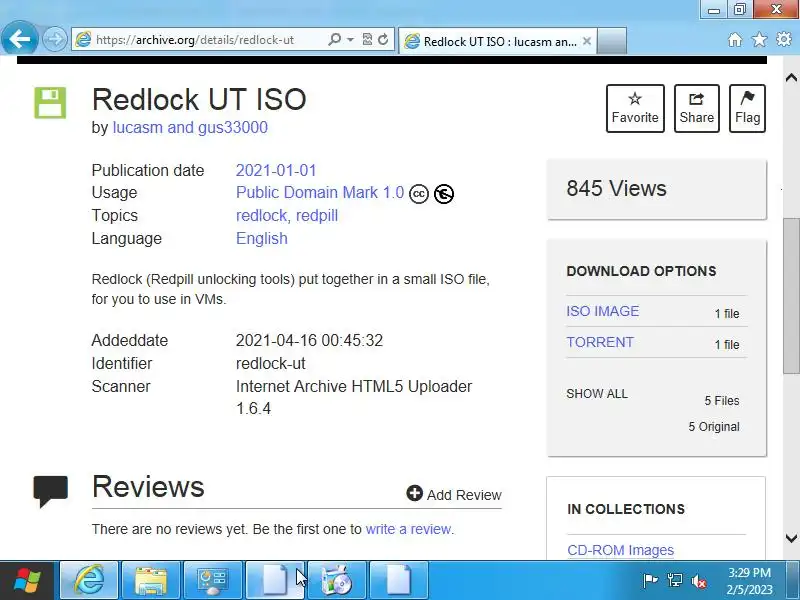Click the scrollbar up arrow

pos(791,78)
